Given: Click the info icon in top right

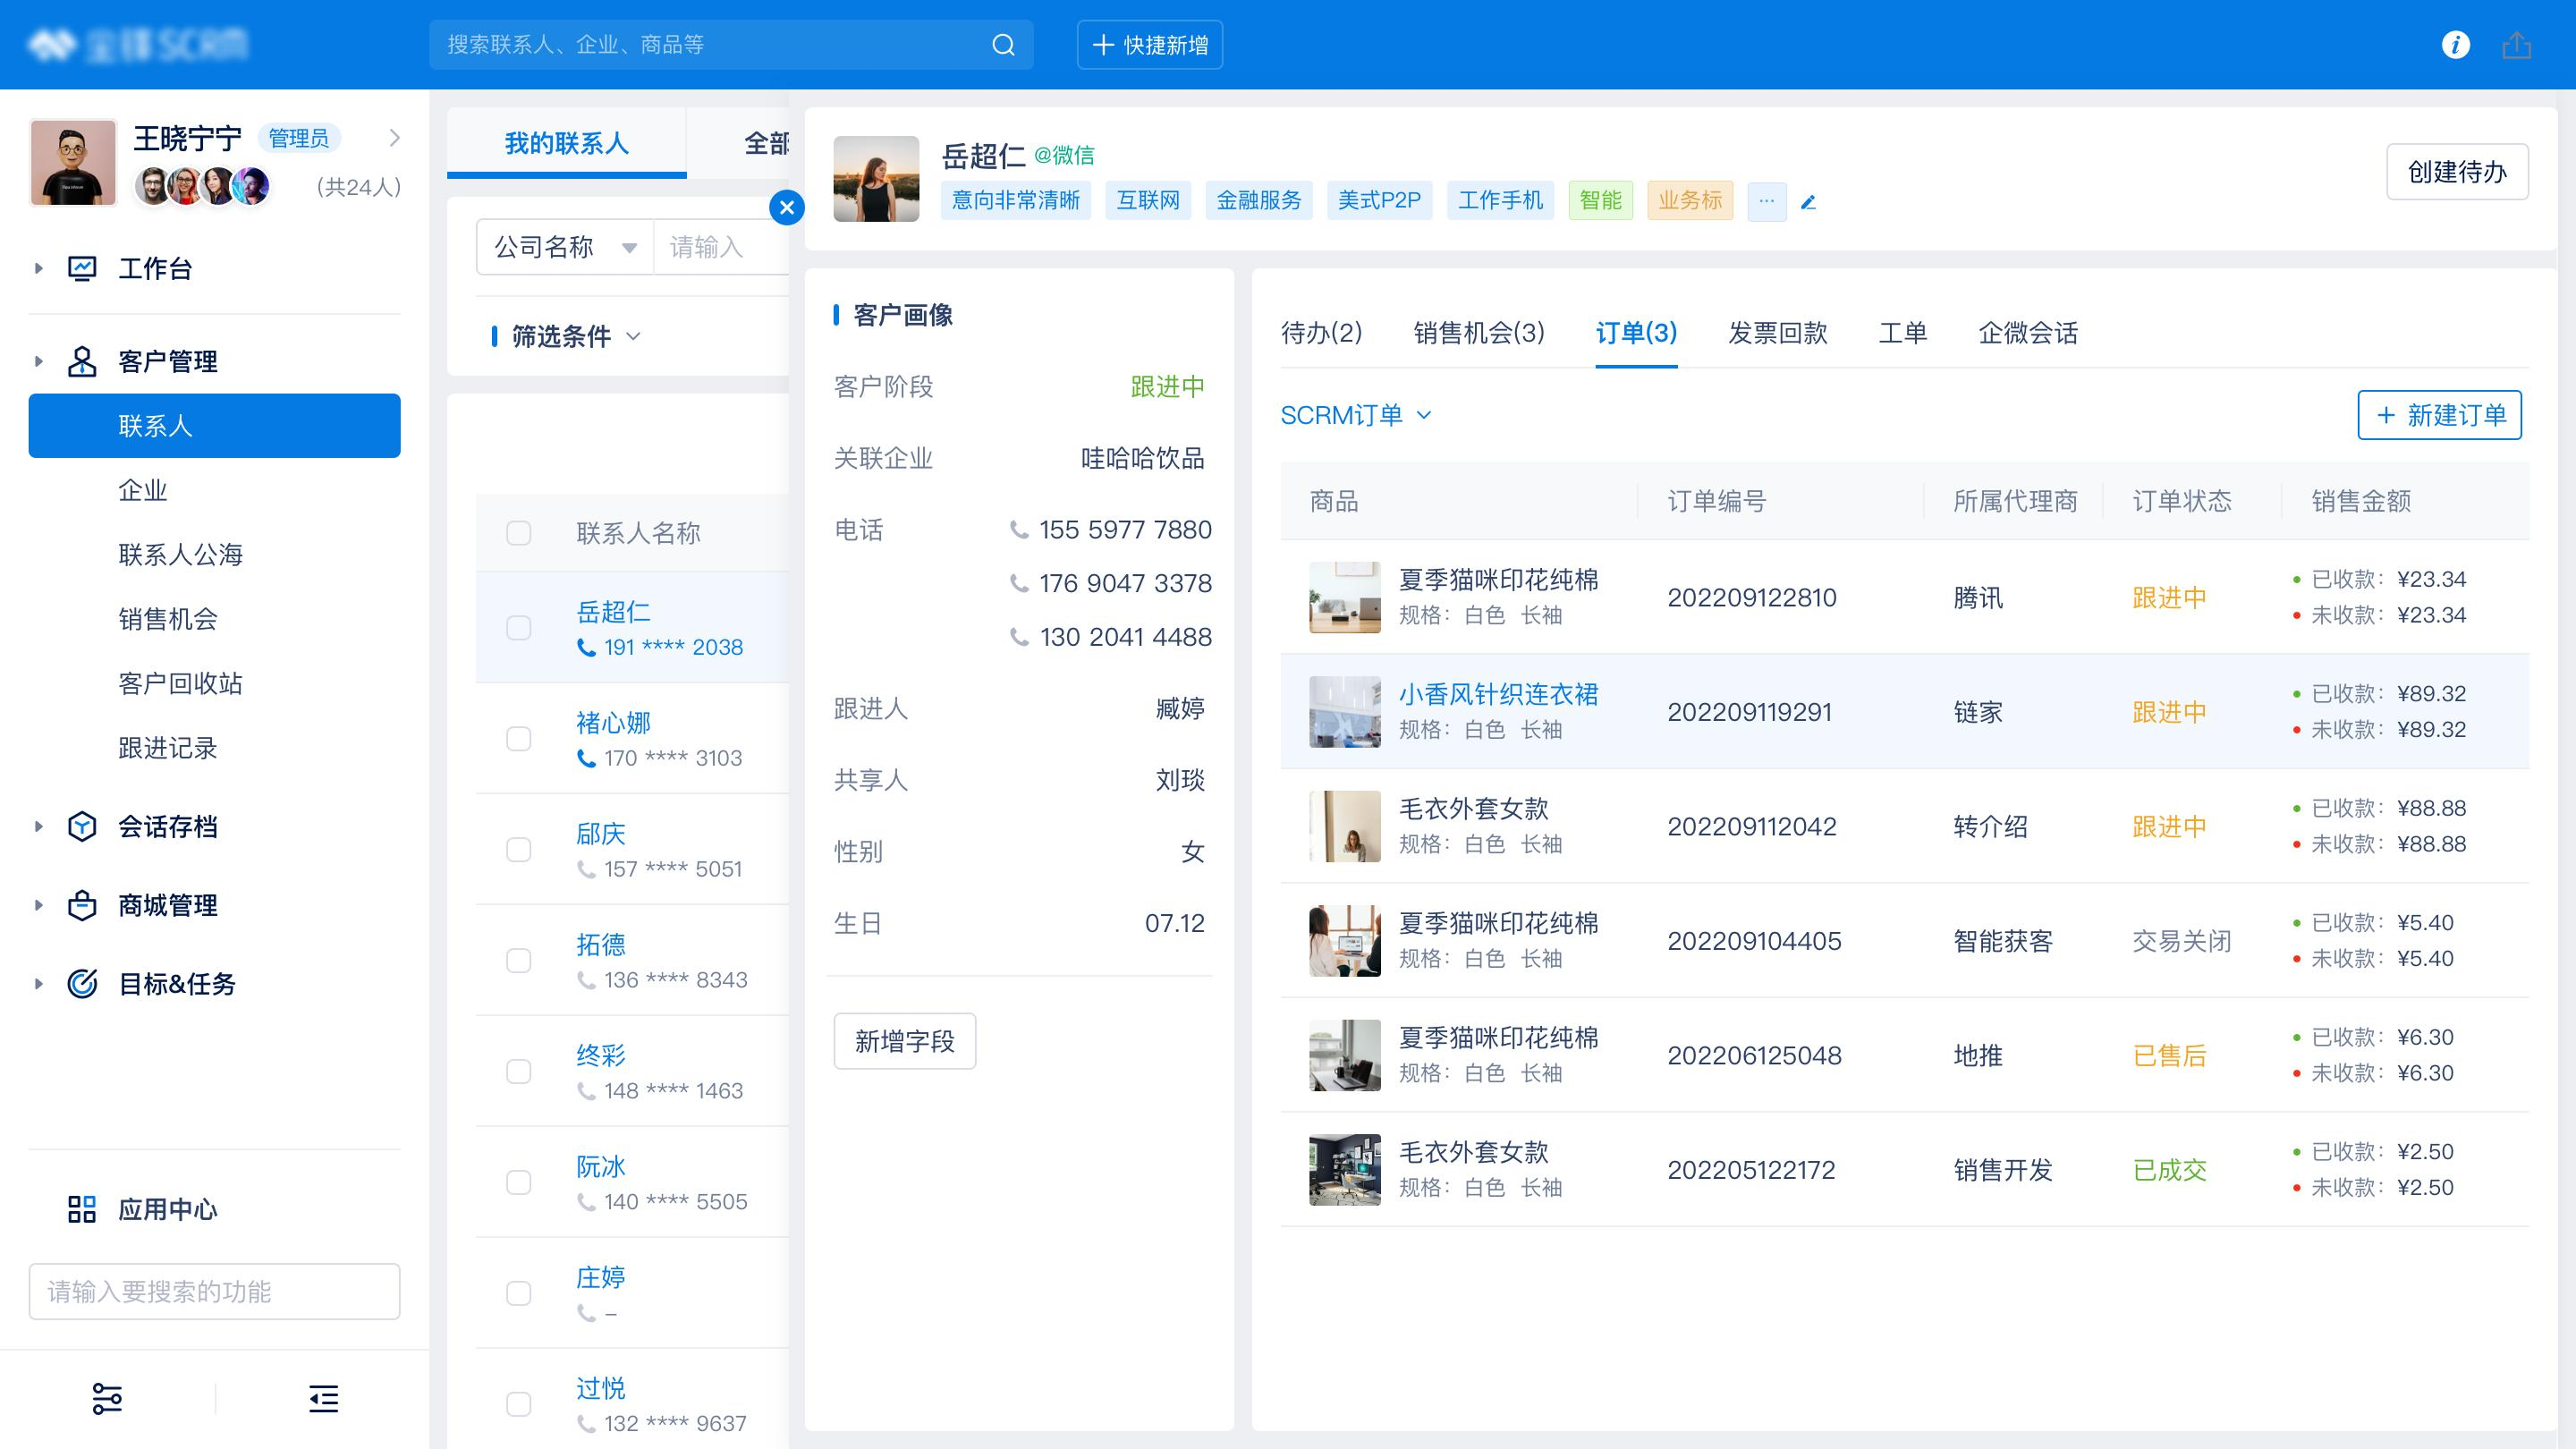Looking at the screenshot, I should tap(2455, 45).
